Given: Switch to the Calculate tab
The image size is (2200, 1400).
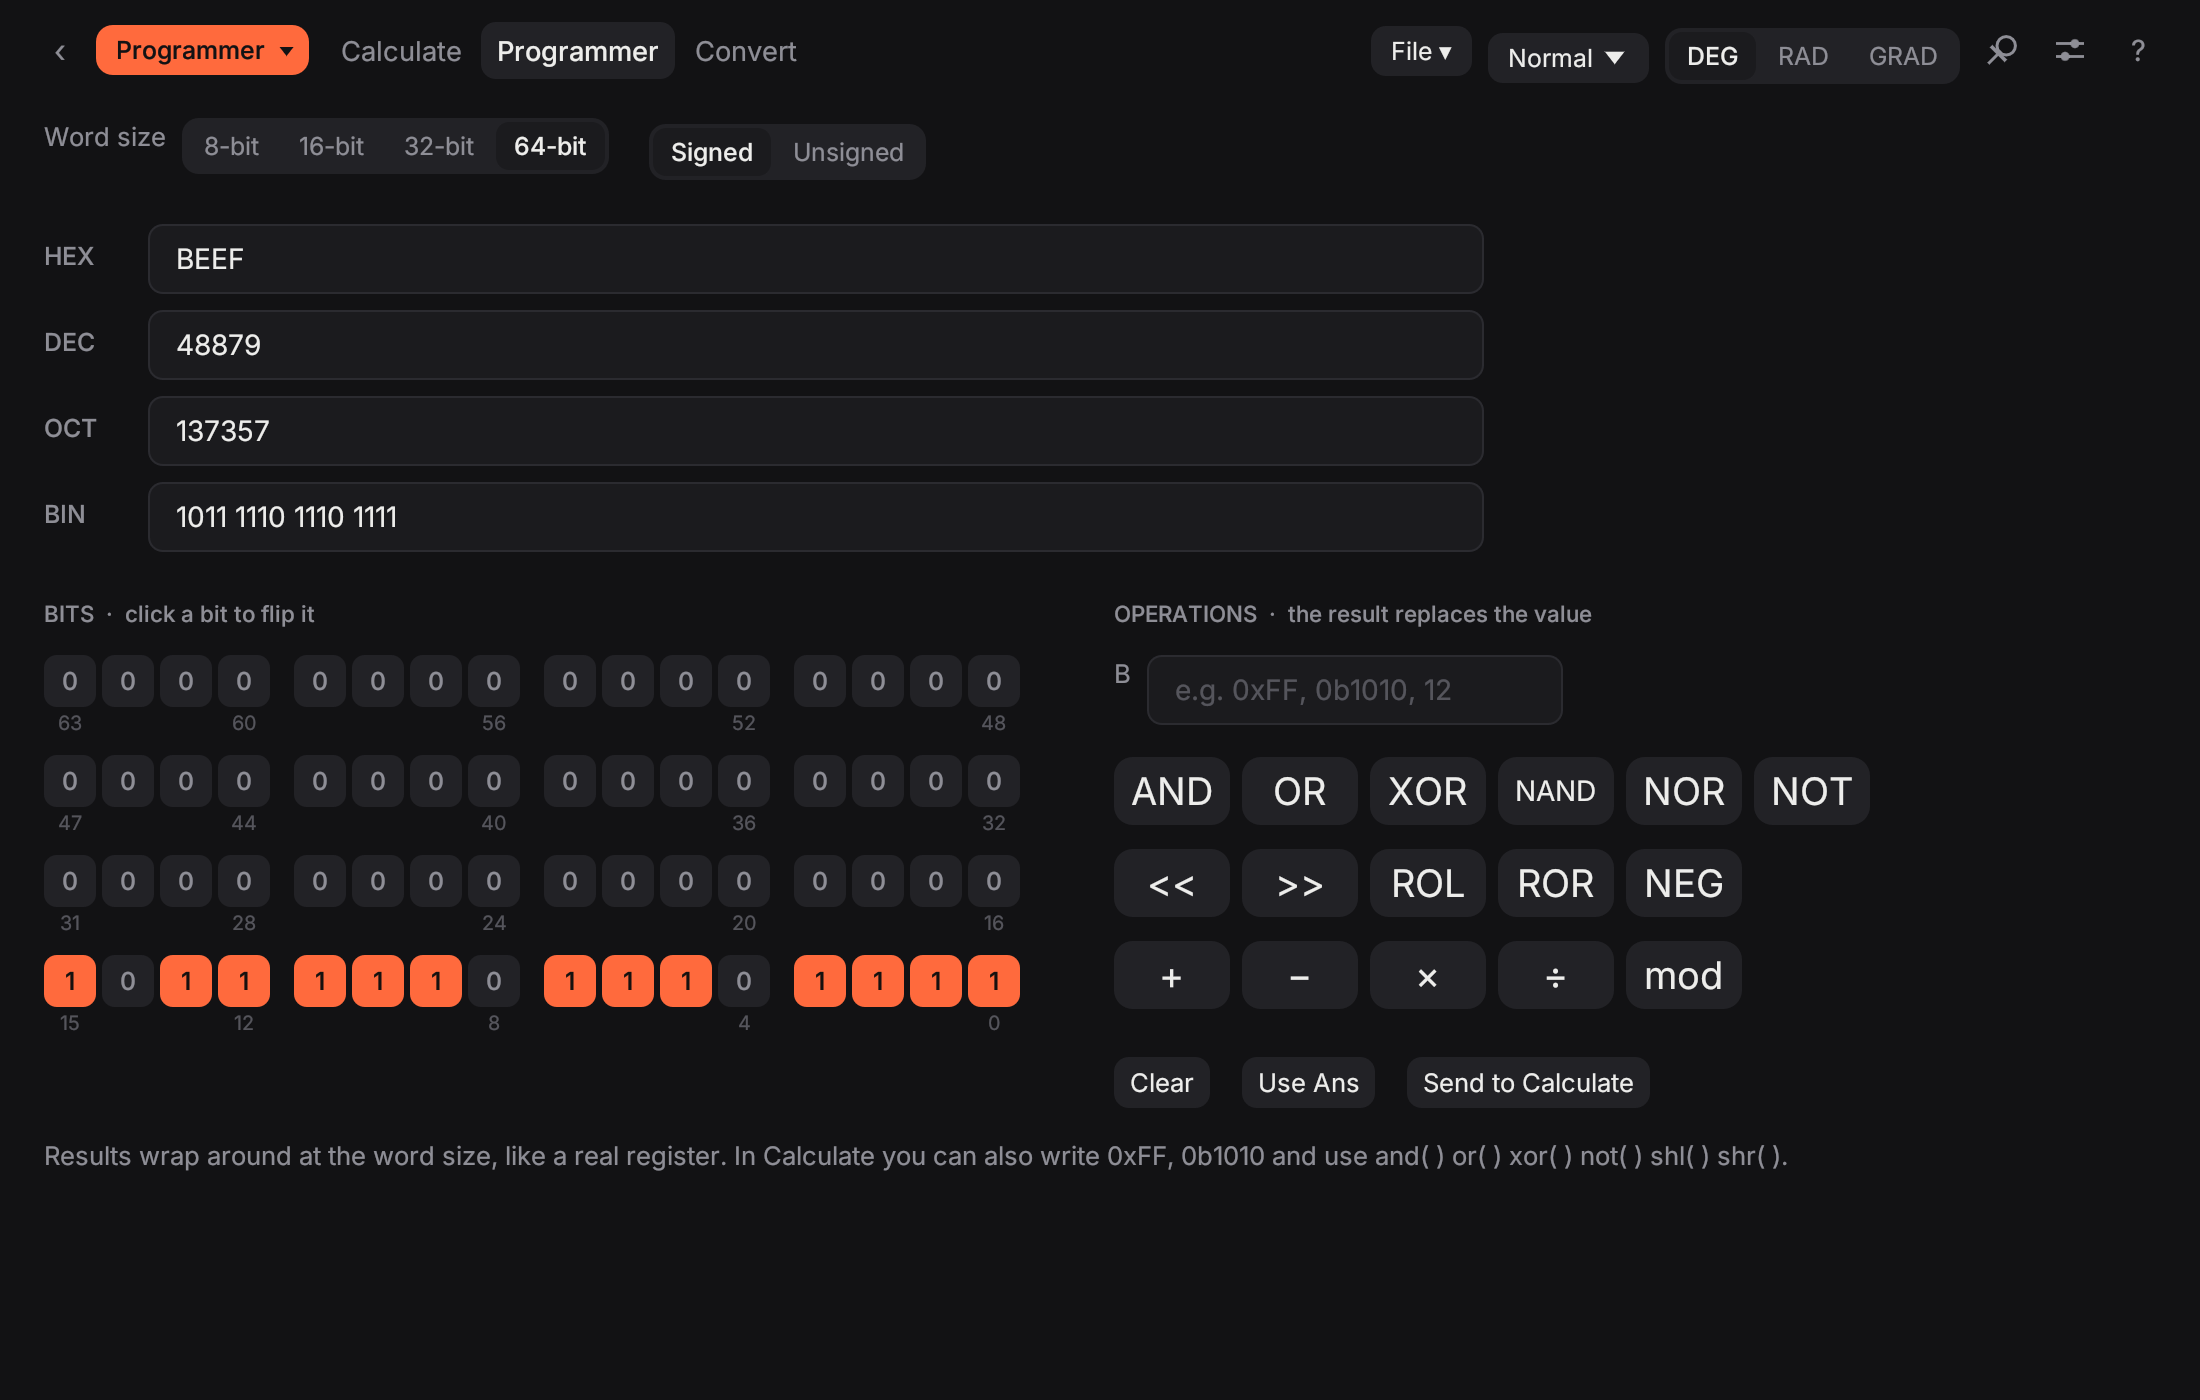Looking at the screenshot, I should pos(401,52).
